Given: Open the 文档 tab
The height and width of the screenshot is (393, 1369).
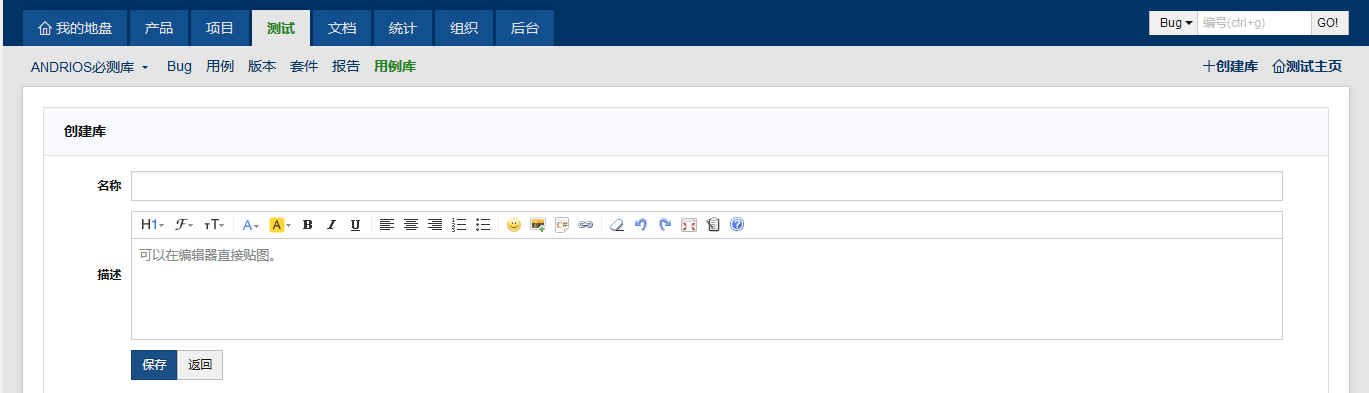Looking at the screenshot, I should coord(342,28).
